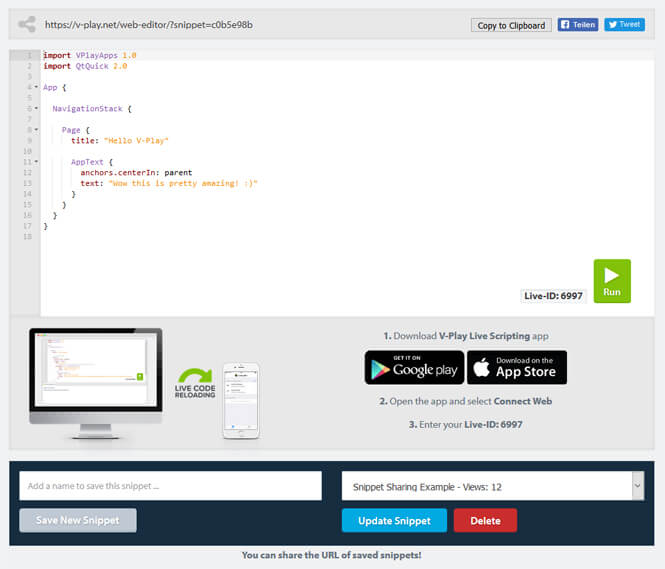Screen dimensions: 665x569
Task: Click the import QtQuick 2.0 line
Action: pos(85,66)
